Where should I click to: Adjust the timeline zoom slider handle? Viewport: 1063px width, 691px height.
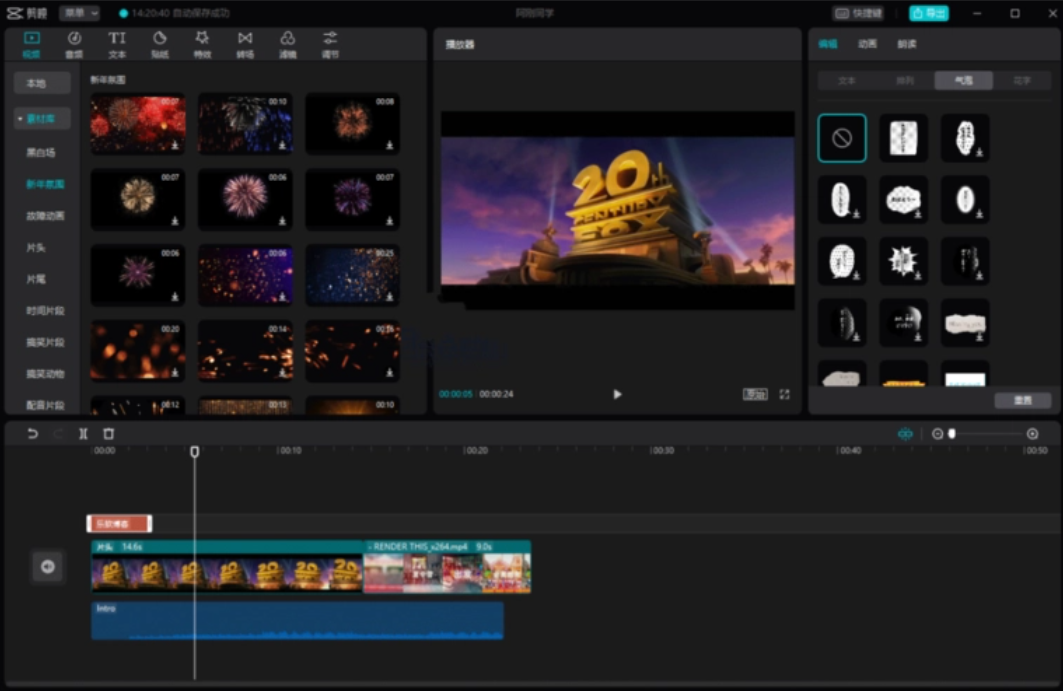tap(952, 434)
